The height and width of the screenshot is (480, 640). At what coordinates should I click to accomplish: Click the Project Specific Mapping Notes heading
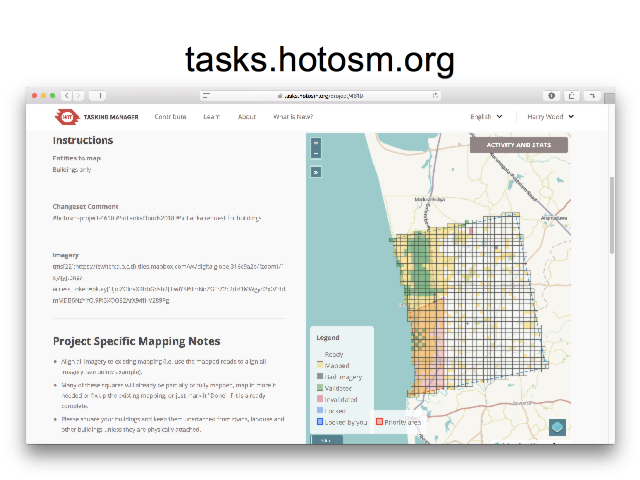pyautogui.click(x=136, y=341)
